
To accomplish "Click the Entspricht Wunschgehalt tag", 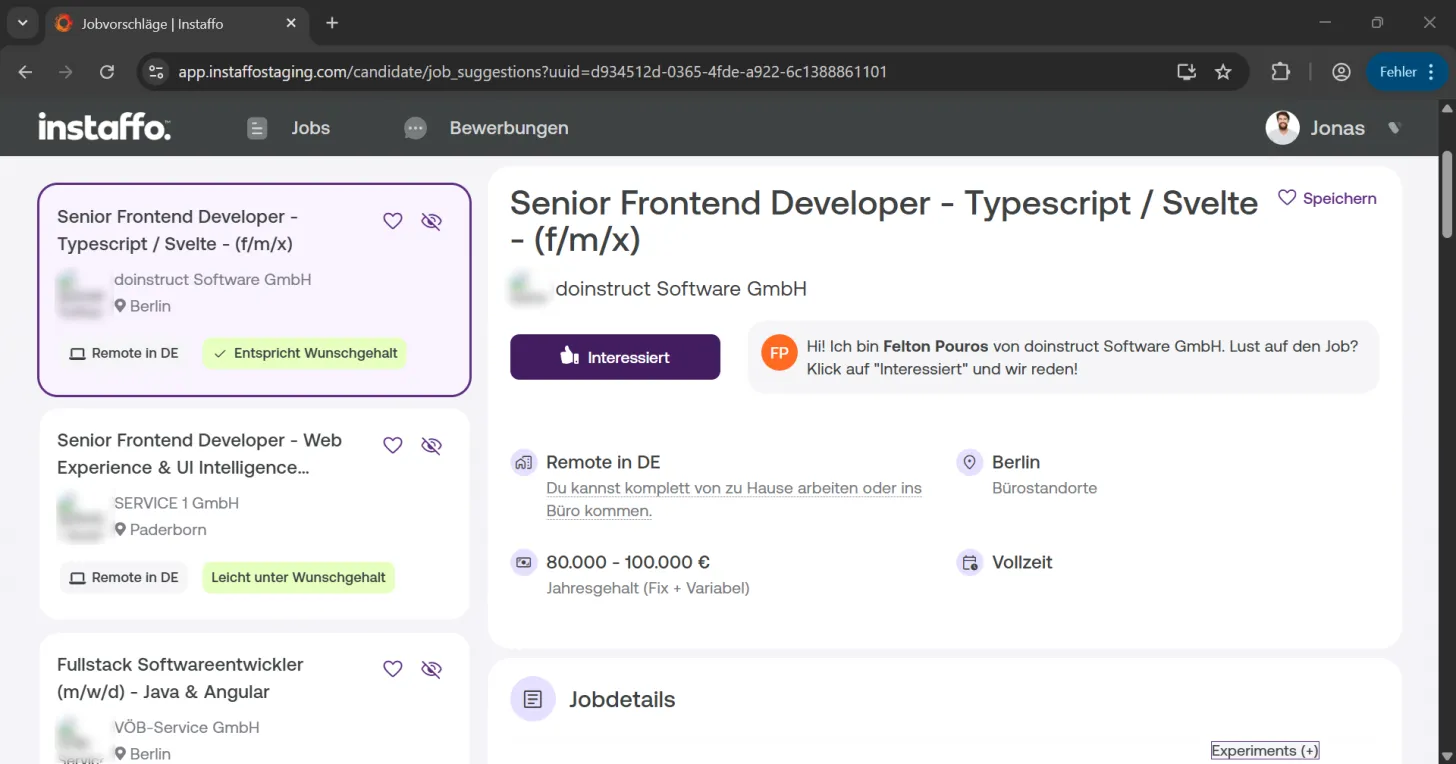I will (305, 353).
